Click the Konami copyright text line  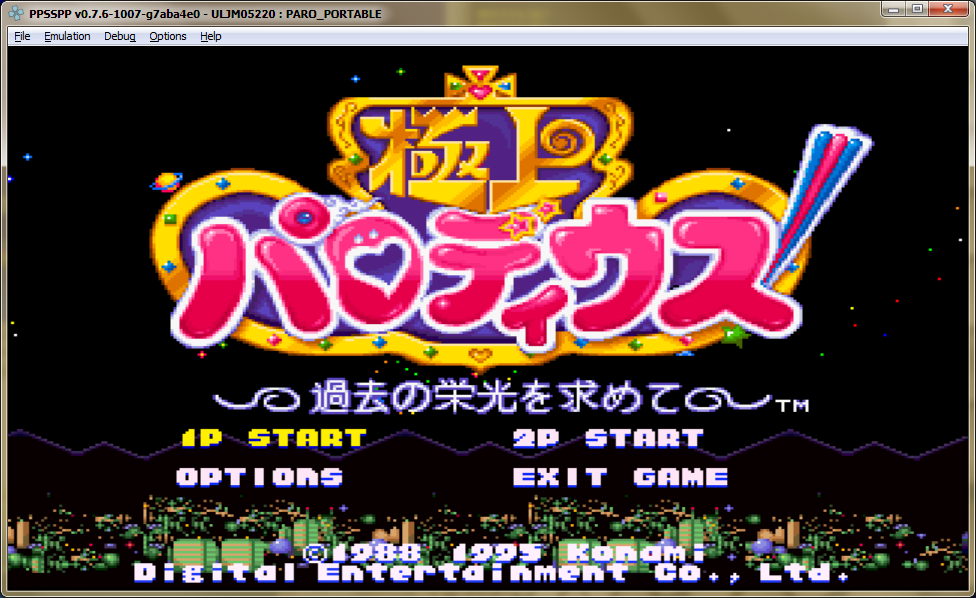[504, 553]
